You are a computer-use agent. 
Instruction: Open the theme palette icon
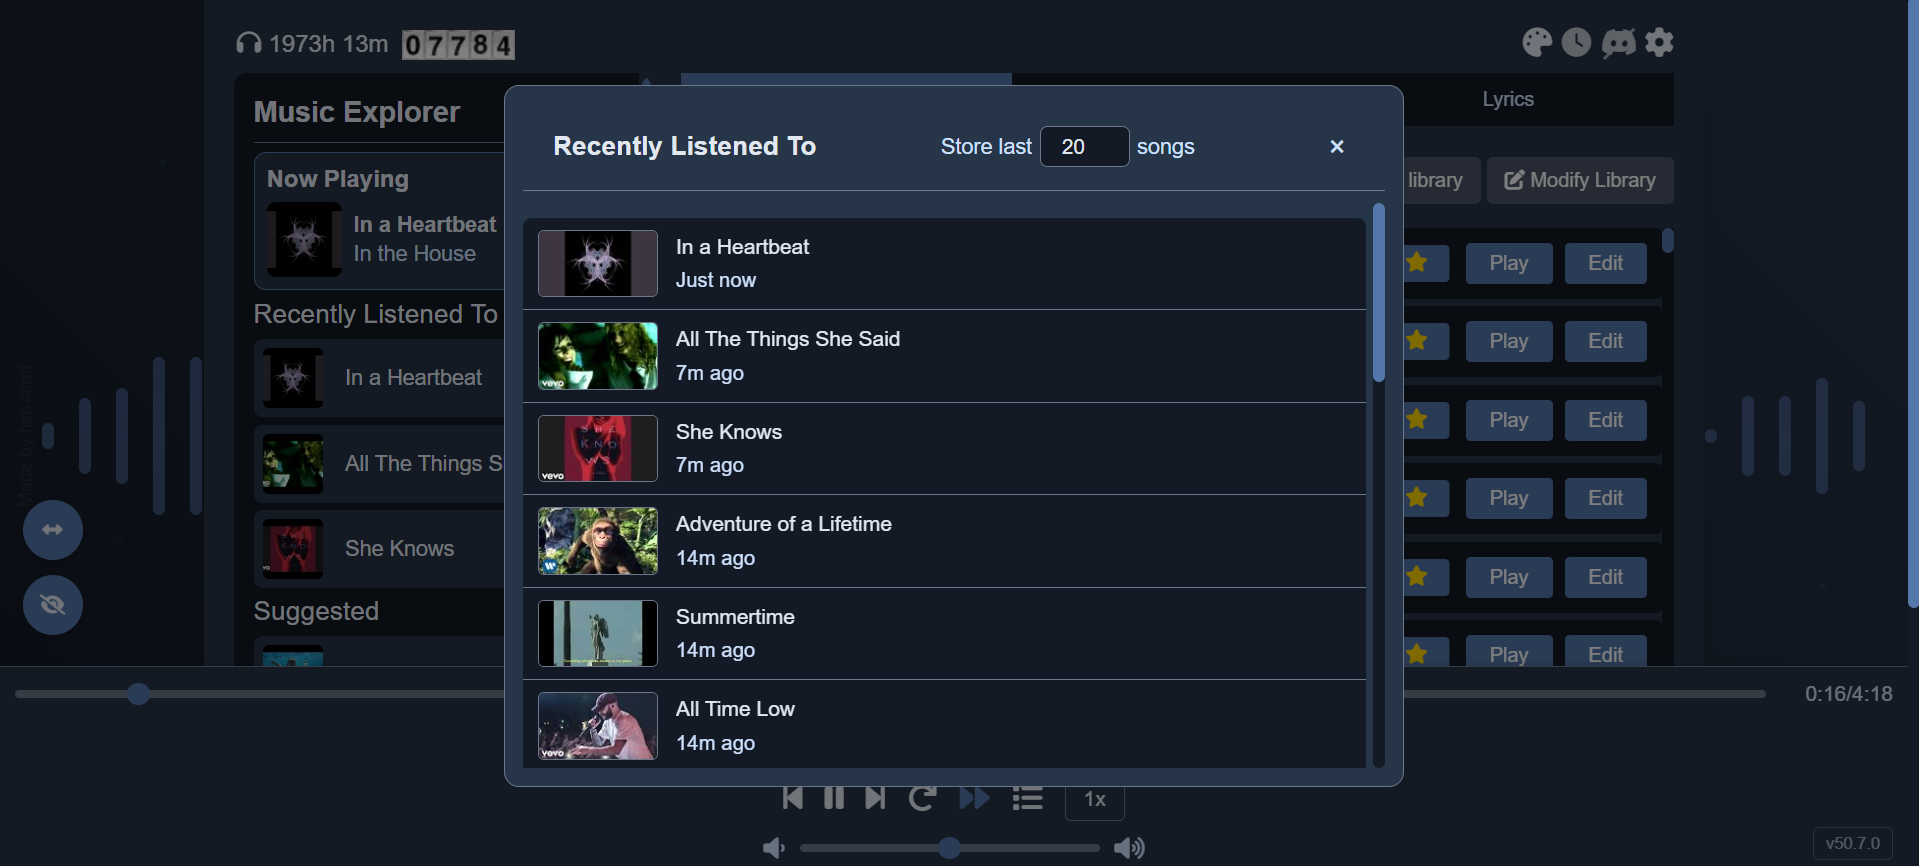pyautogui.click(x=1537, y=42)
